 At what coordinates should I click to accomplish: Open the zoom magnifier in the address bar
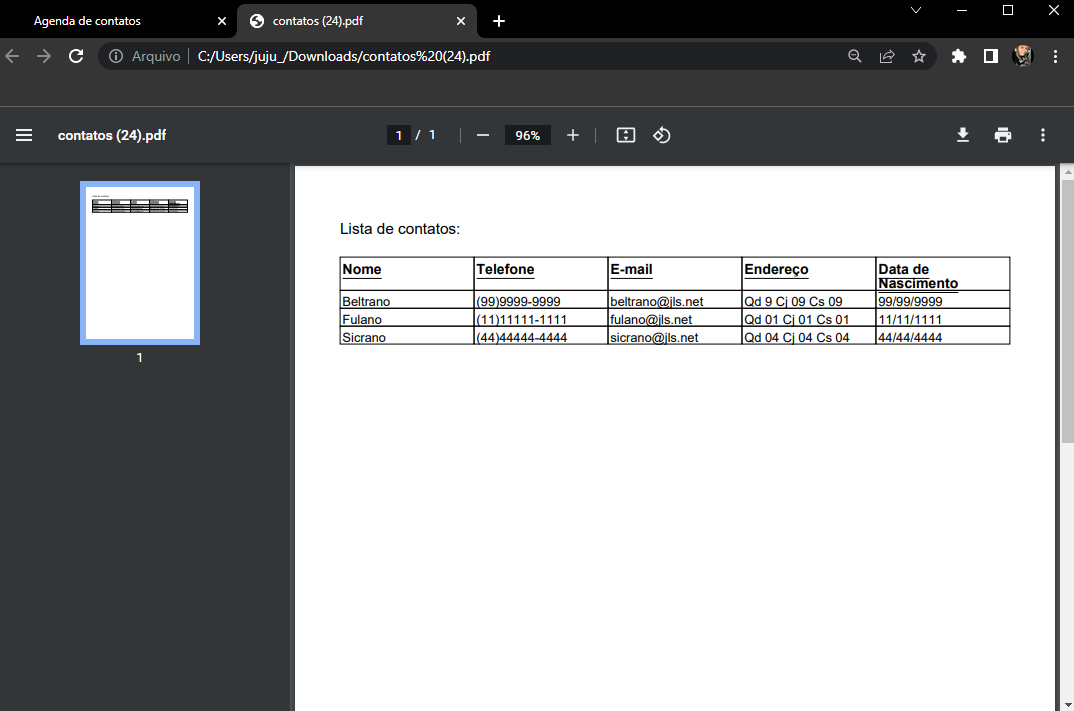[x=855, y=56]
